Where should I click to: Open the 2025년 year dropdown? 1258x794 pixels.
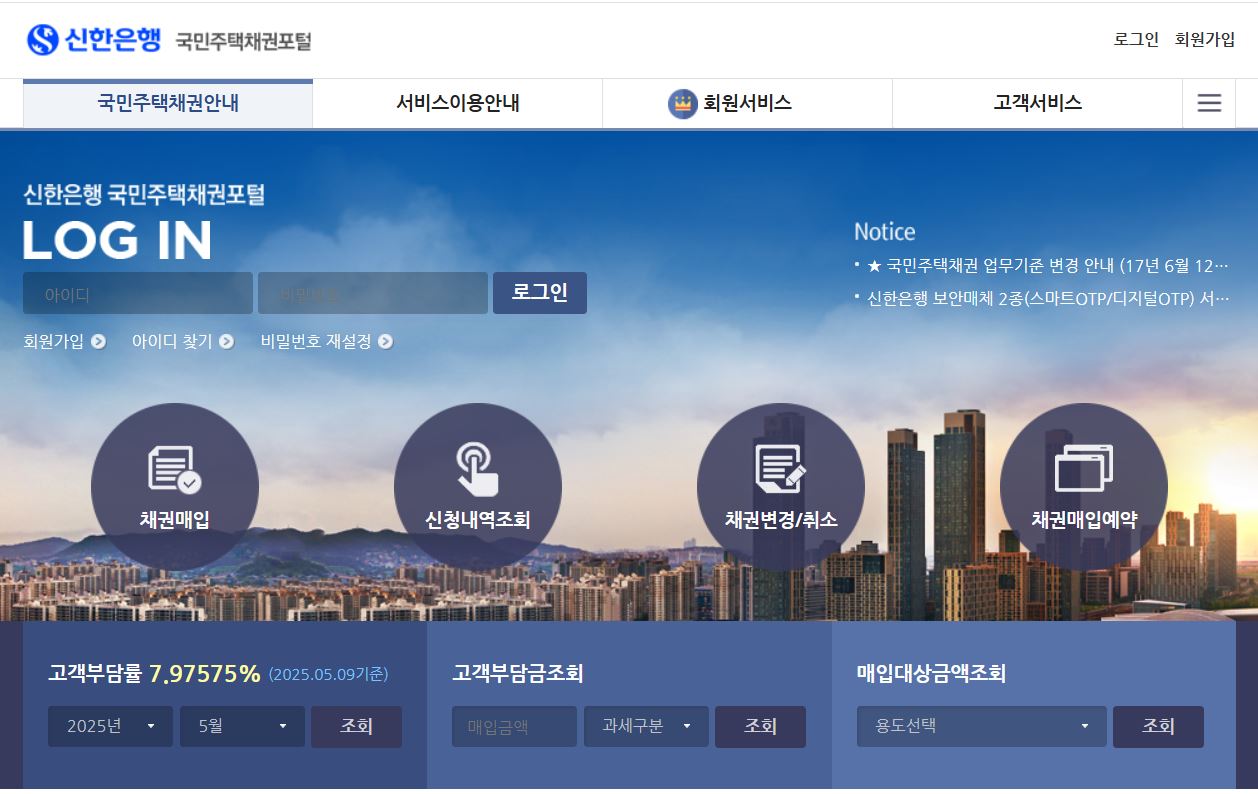(x=110, y=727)
